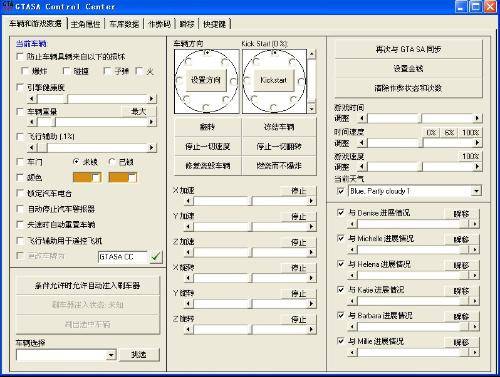
Task: Click the 瞬移 button beside Michelle
Action: [462, 239]
